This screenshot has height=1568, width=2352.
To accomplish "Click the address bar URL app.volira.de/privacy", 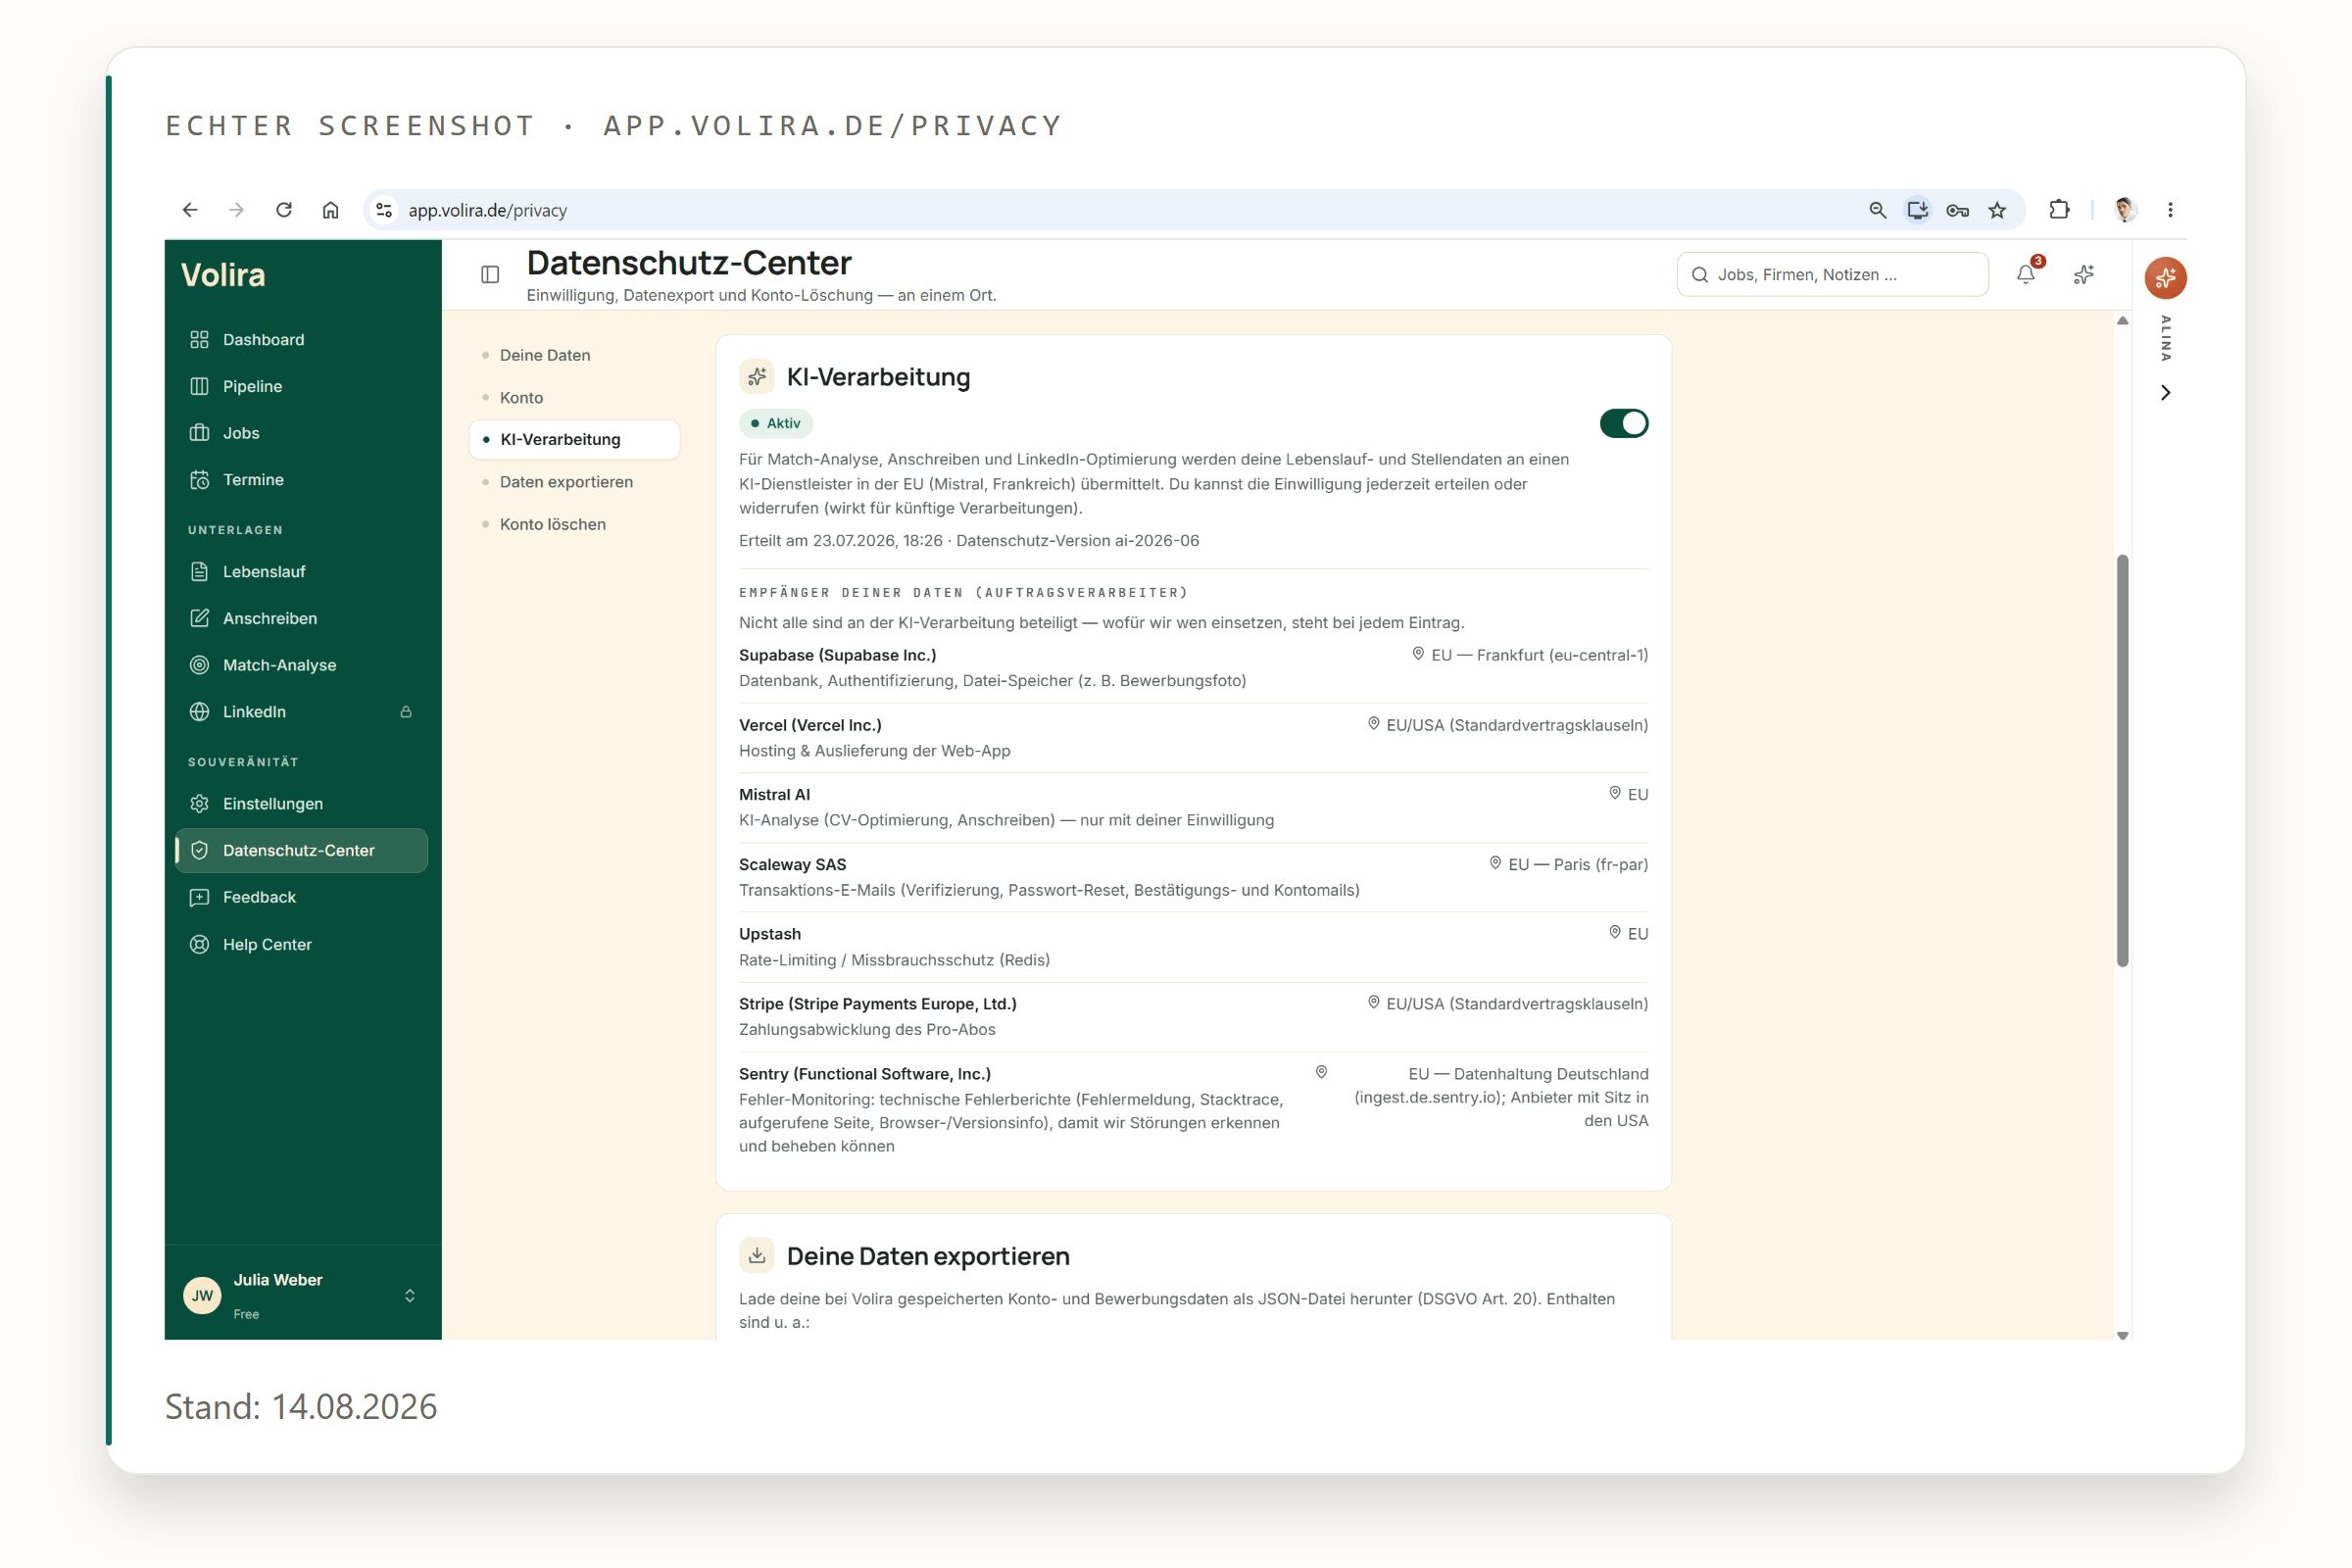I will tap(487, 210).
